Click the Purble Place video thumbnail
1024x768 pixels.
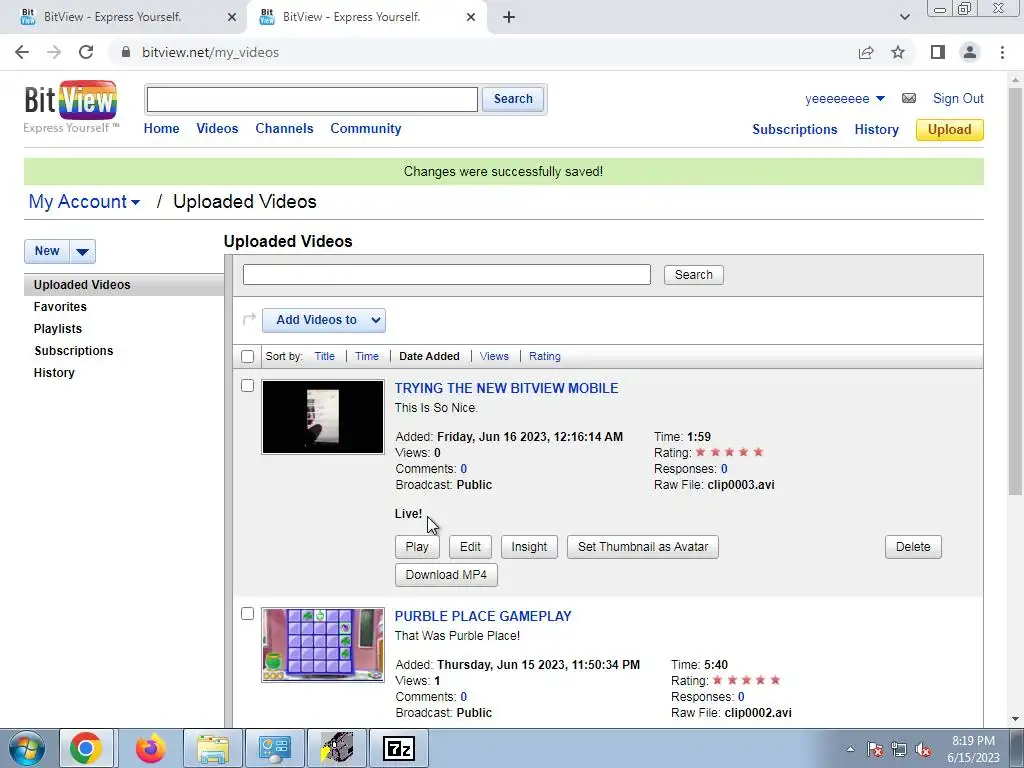pyautogui.click(x=323, y=645)
